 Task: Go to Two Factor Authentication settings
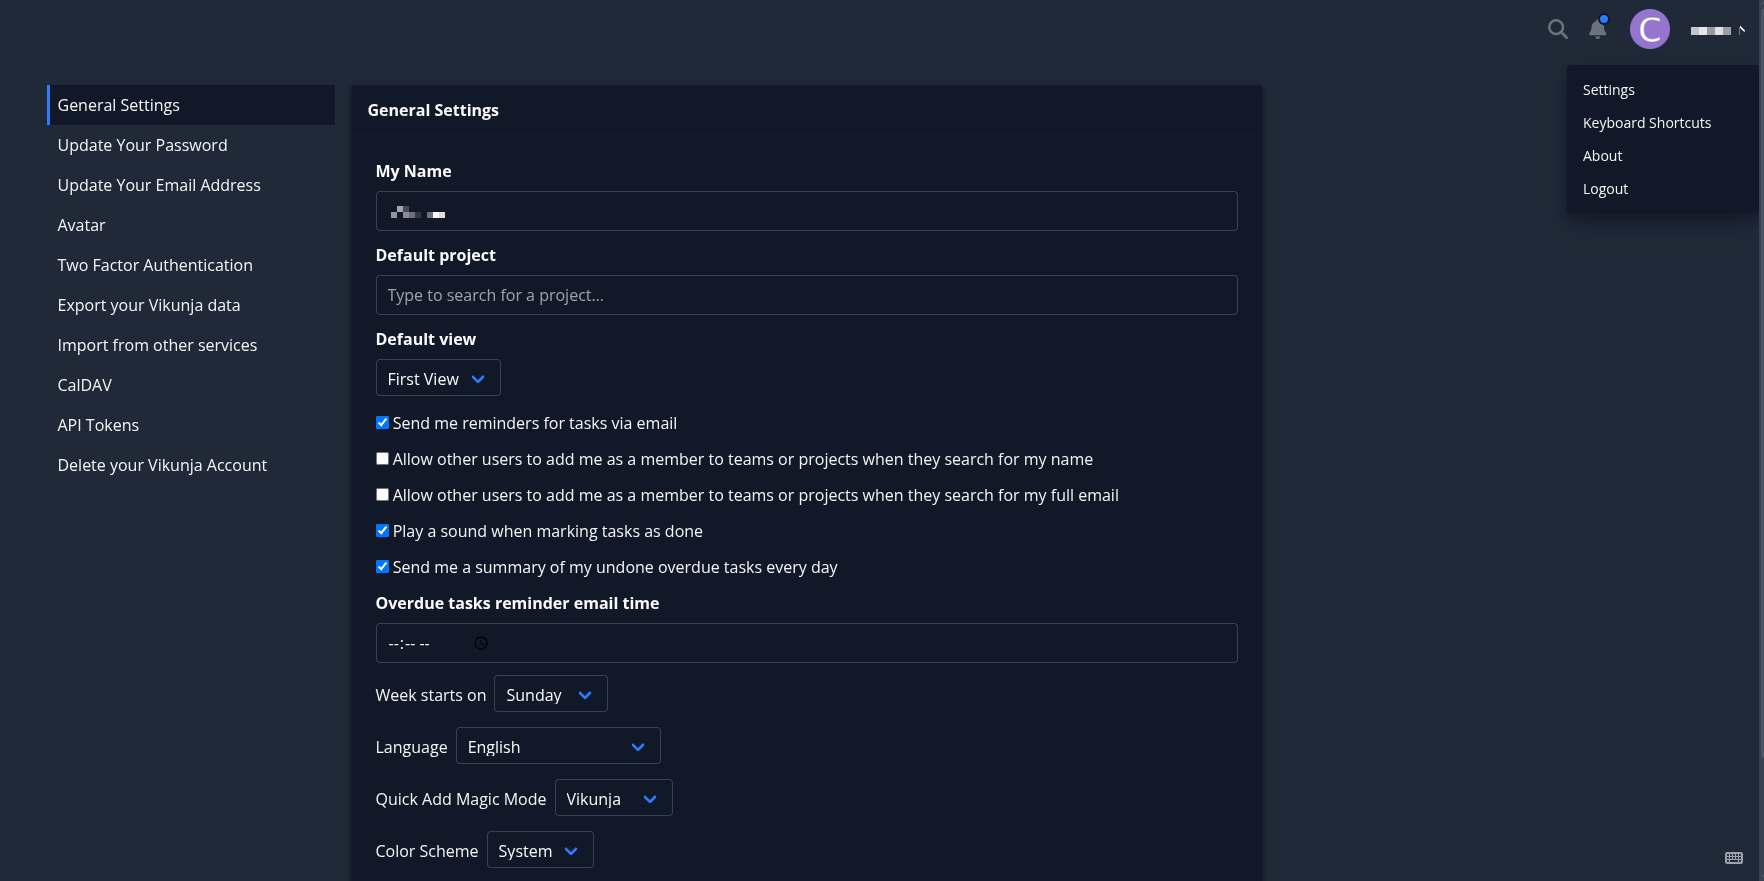click(155, 265)
